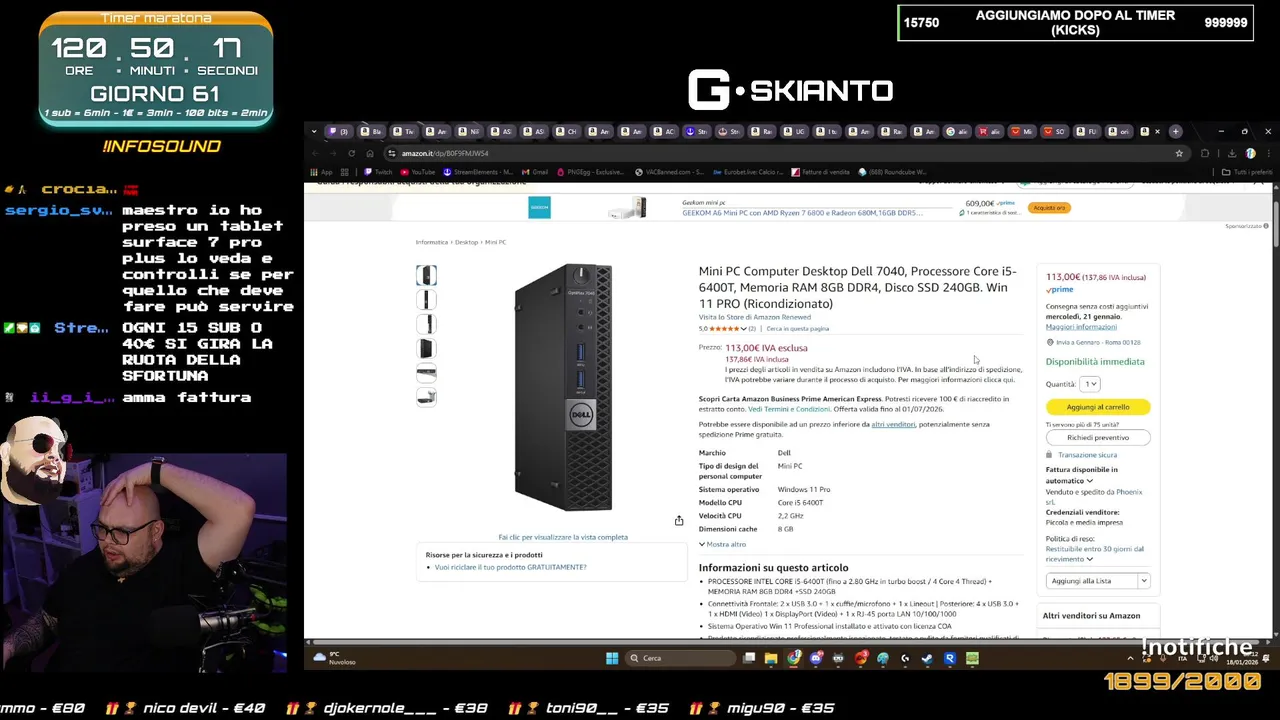This screenshot has height=720, width=1280.
Task: Switch to the Google tab labeled alie
Action: click(x=957, y=131)
